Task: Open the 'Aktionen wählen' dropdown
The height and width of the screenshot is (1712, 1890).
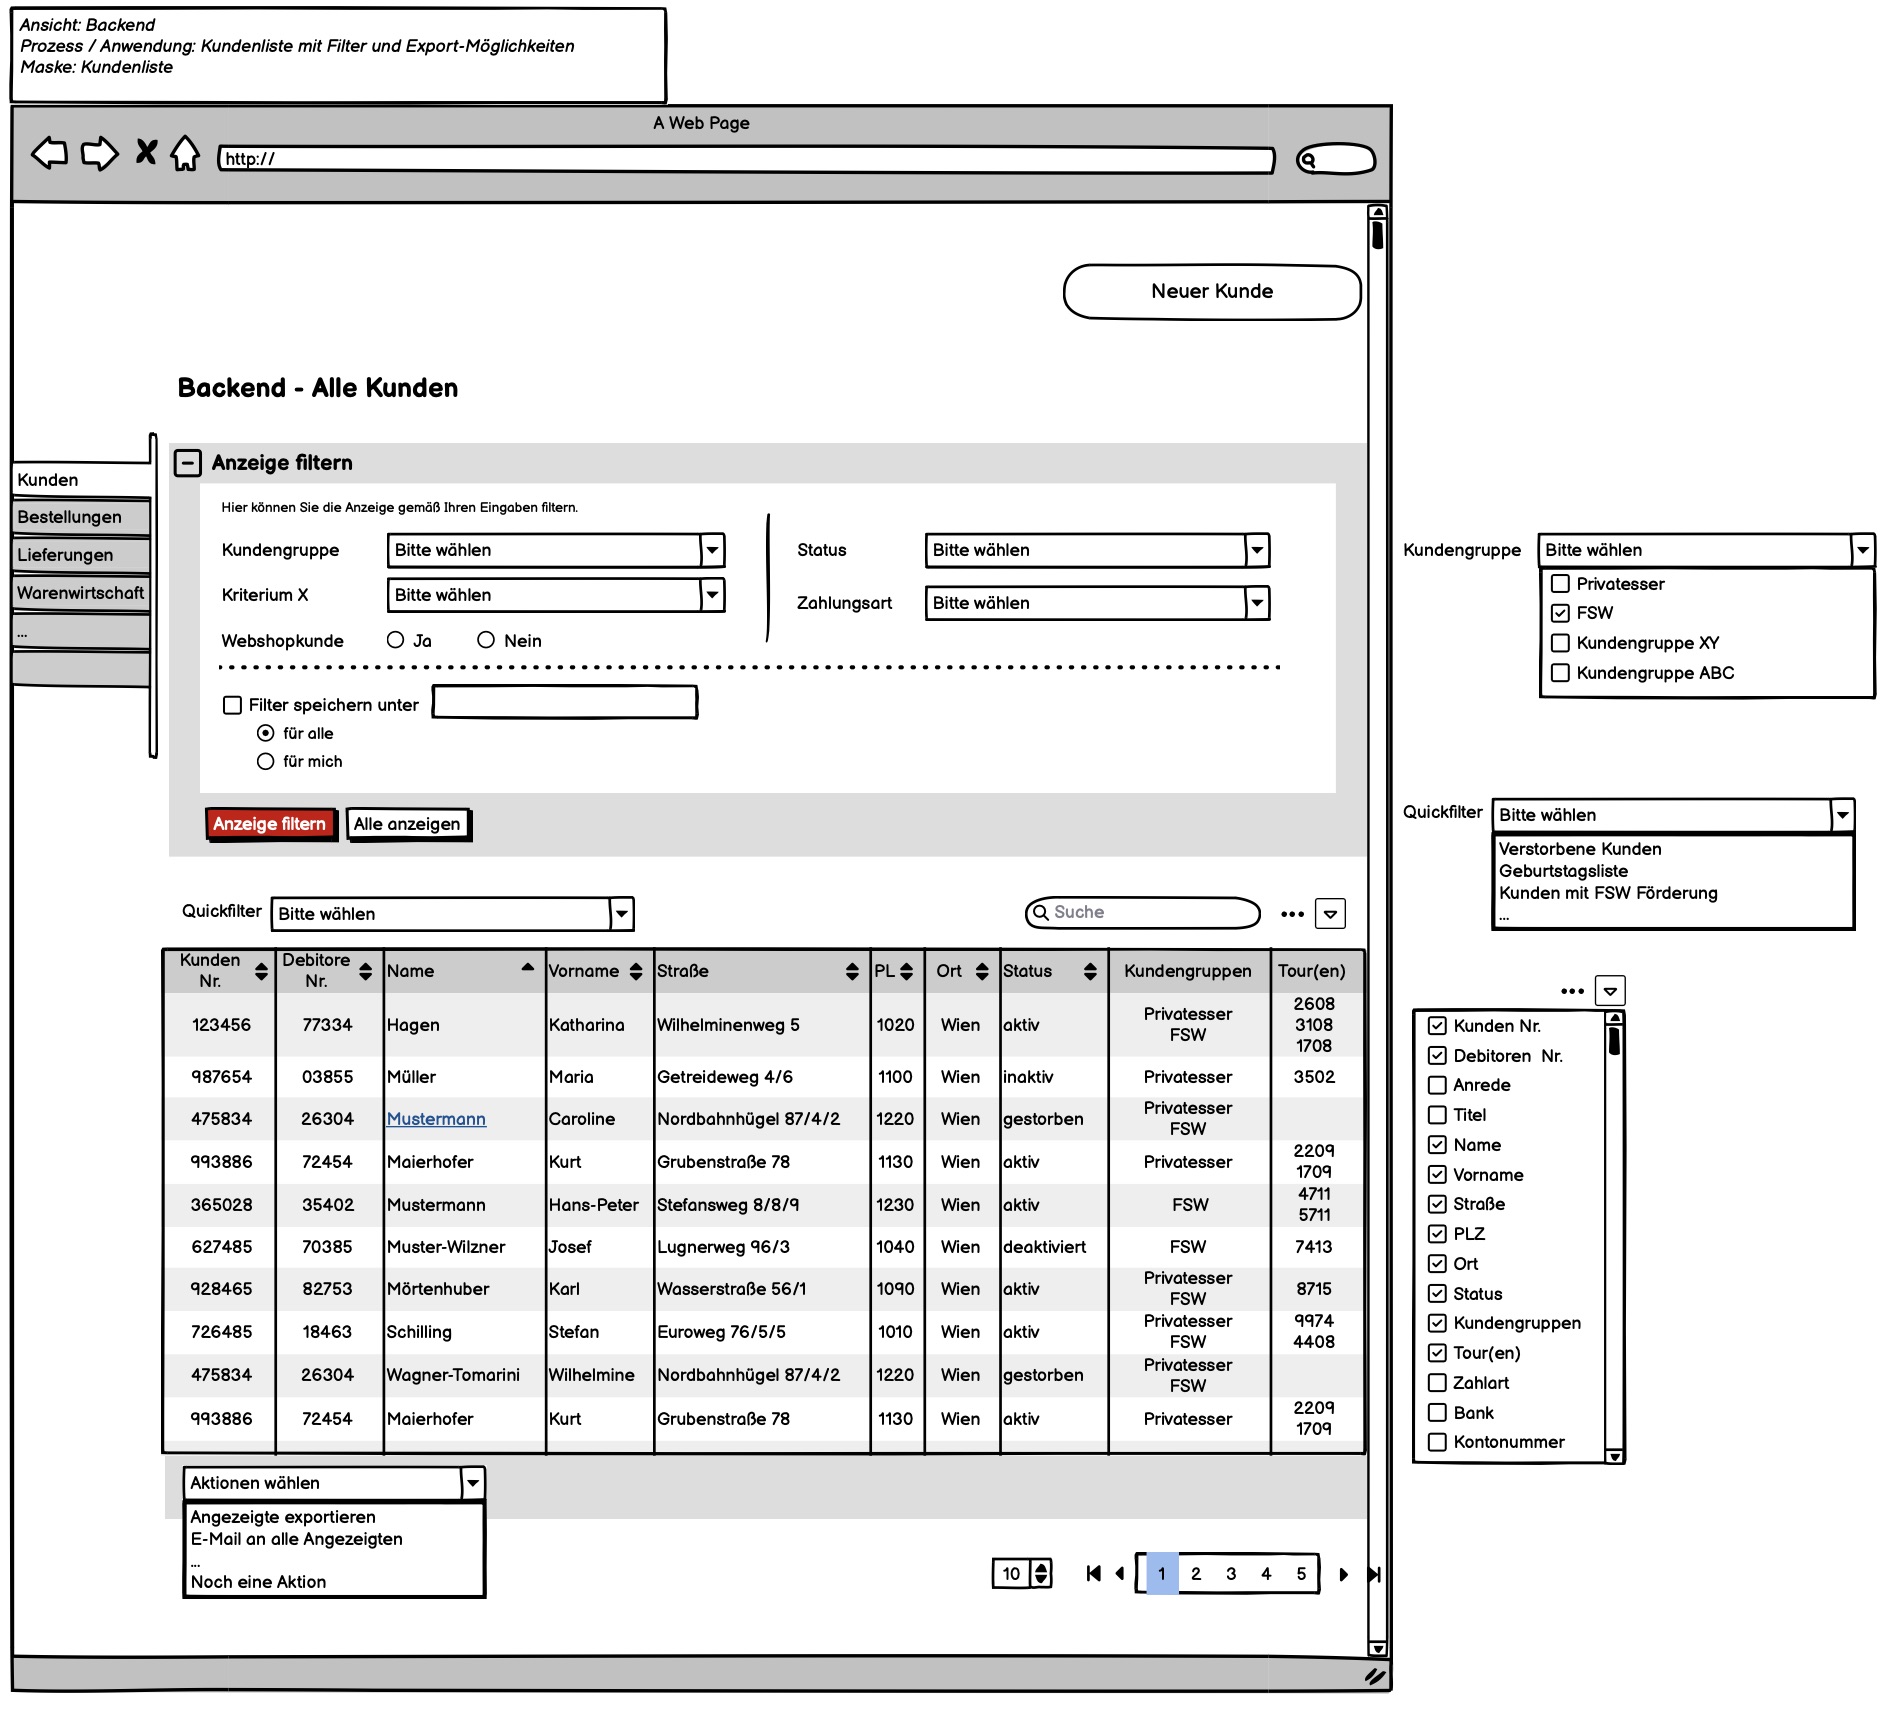Action: [473, 1483]
